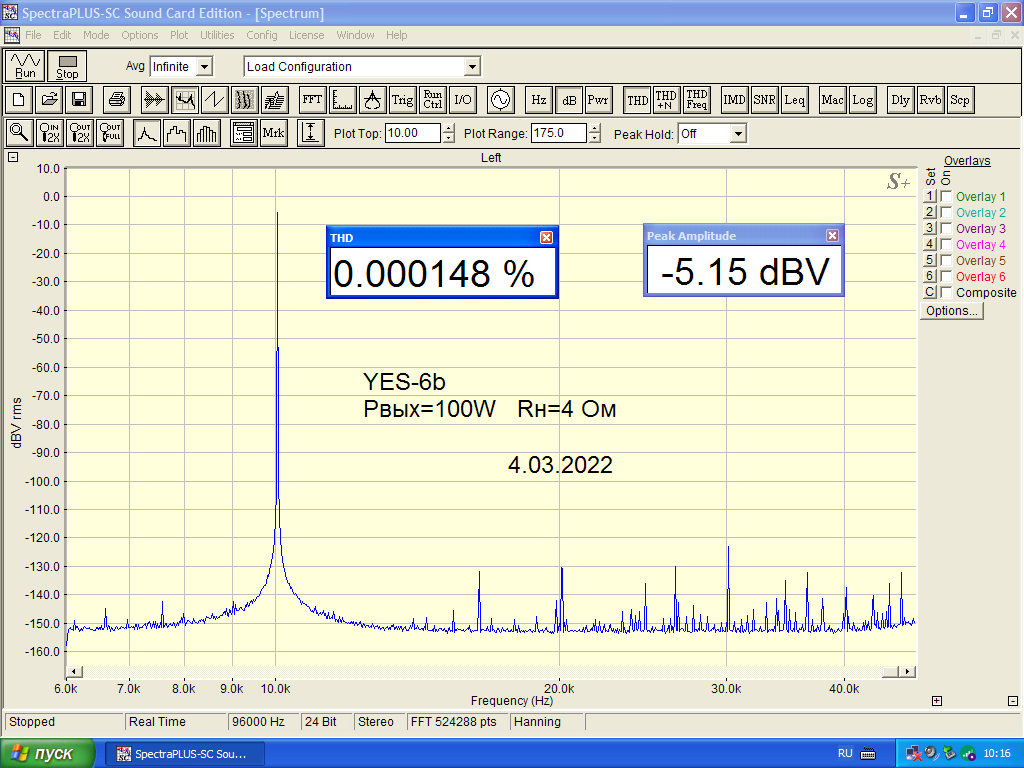Toggle the IMD measurement button
The width and height of the screenshot is (1024, 768).
click(x=735, y=100)
